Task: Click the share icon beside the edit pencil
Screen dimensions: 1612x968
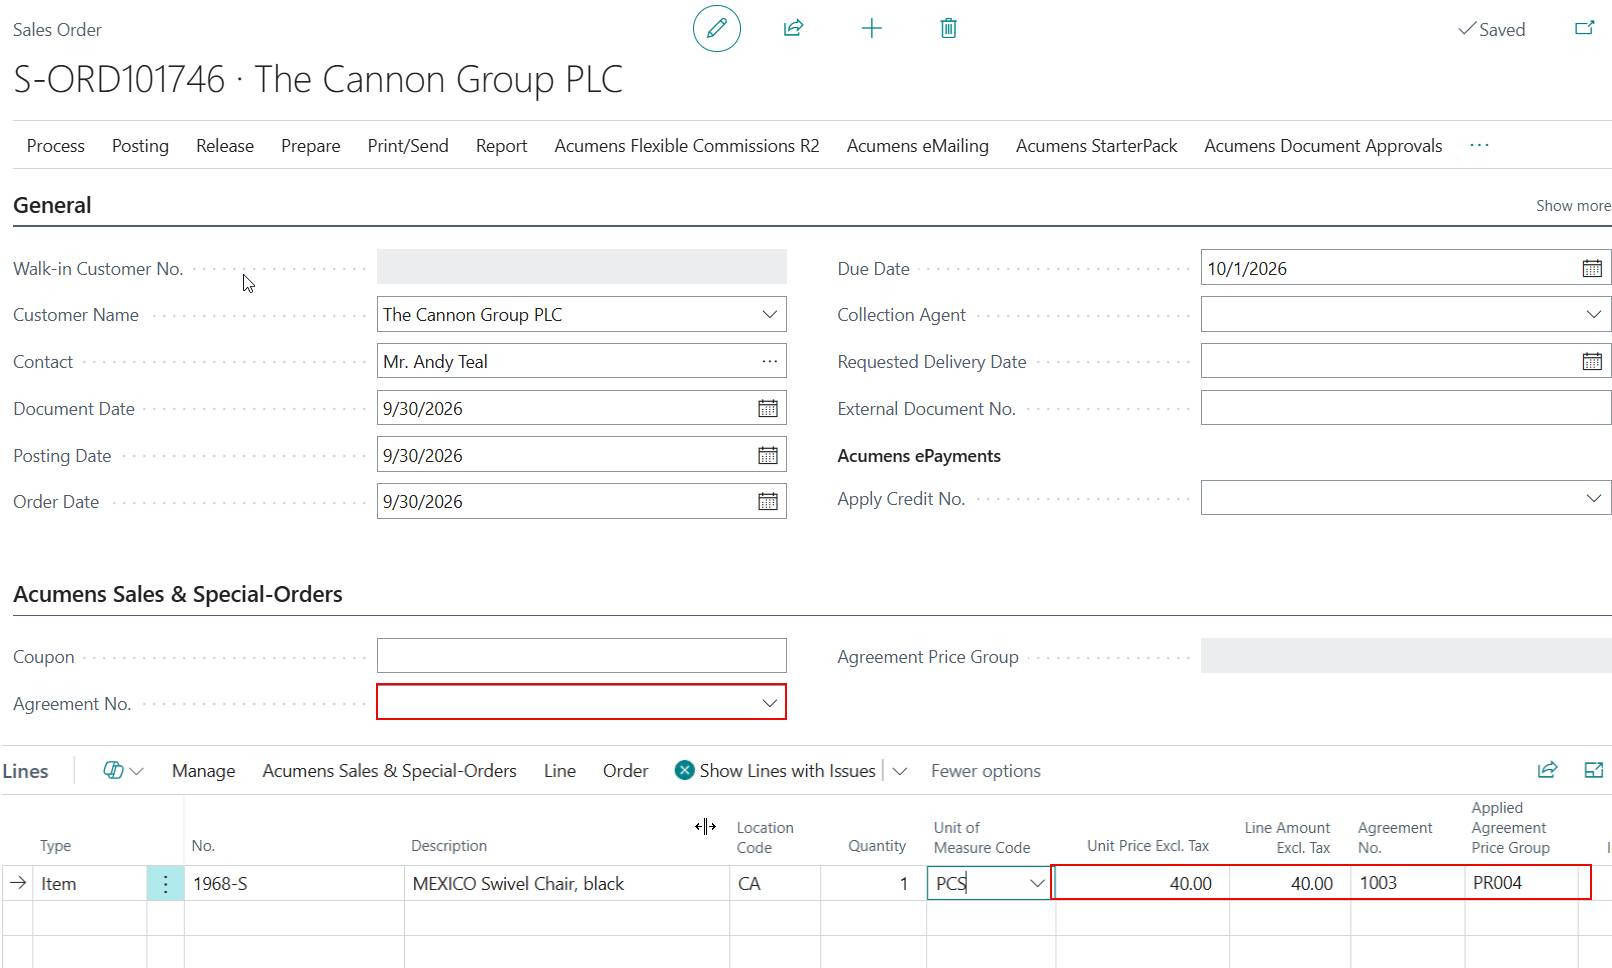Action: [793, 28]
